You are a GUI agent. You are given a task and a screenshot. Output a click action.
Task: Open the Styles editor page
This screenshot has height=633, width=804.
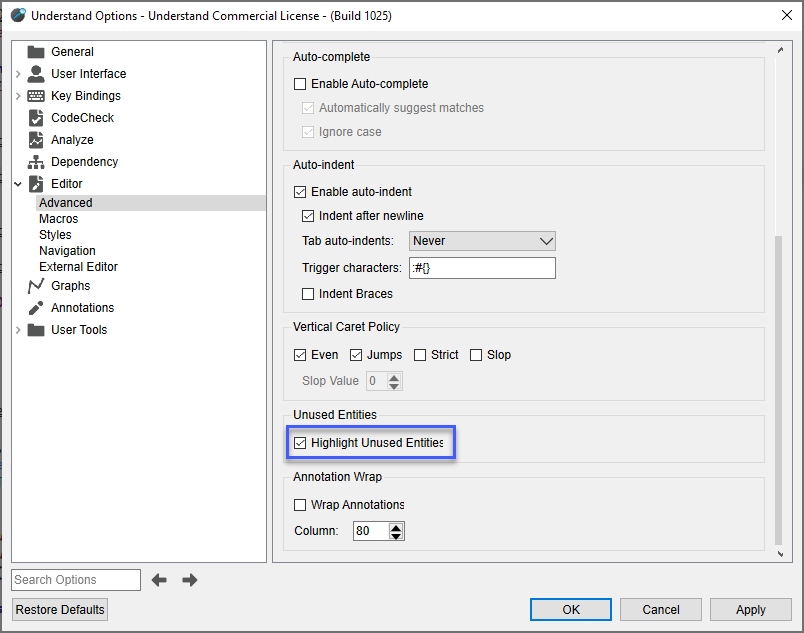pos(55,235)
